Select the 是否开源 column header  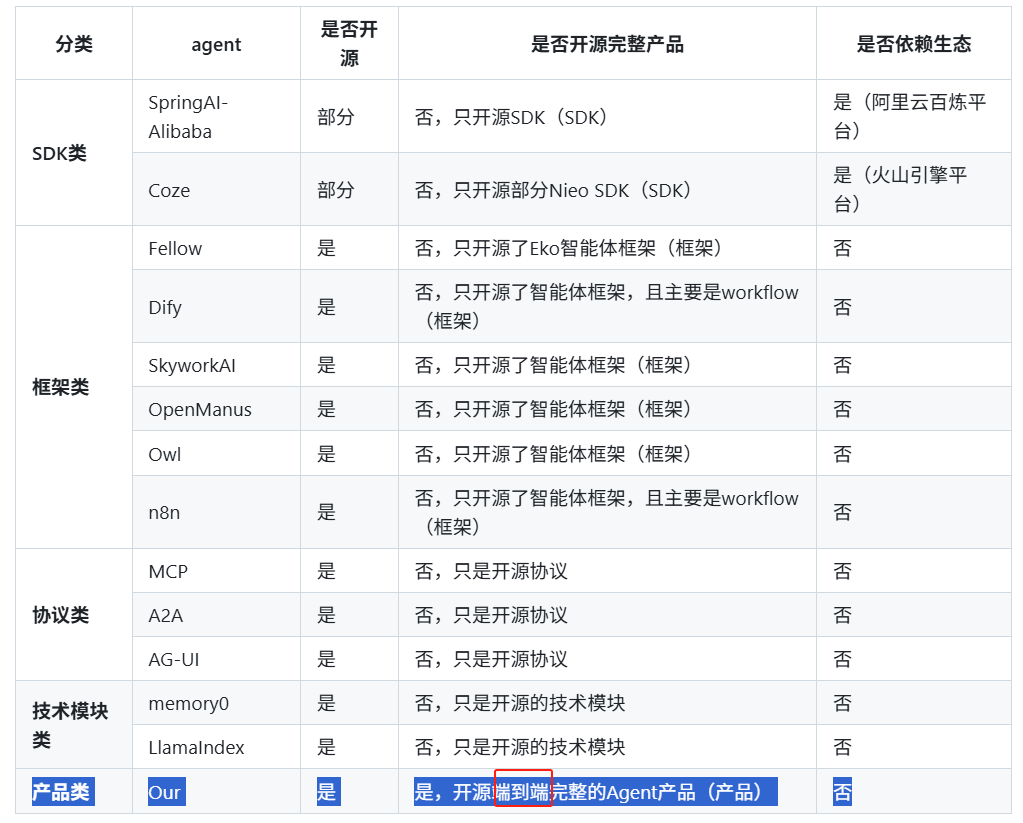coord(349,43)
